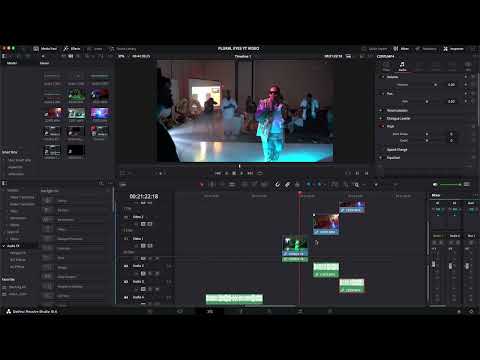Open the Media page at bottom
The width and height of the screenshot is (480, 360).
pyautogui.click(x=150, y=311)
